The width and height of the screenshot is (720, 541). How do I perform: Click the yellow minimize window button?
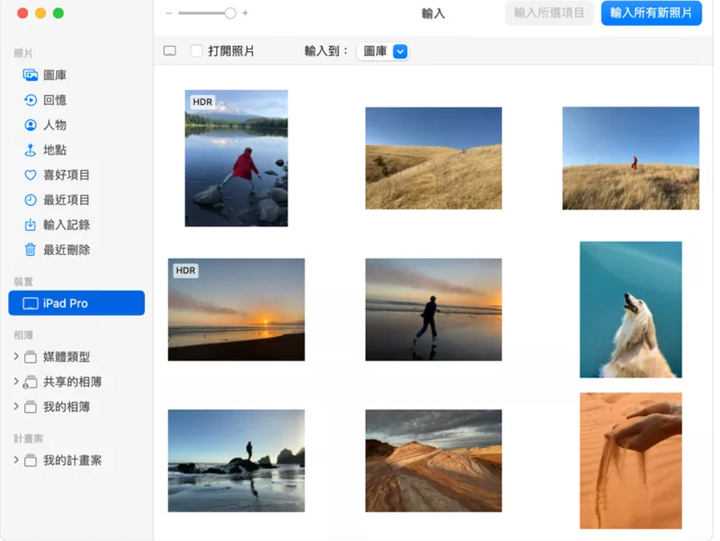[40, 13]
